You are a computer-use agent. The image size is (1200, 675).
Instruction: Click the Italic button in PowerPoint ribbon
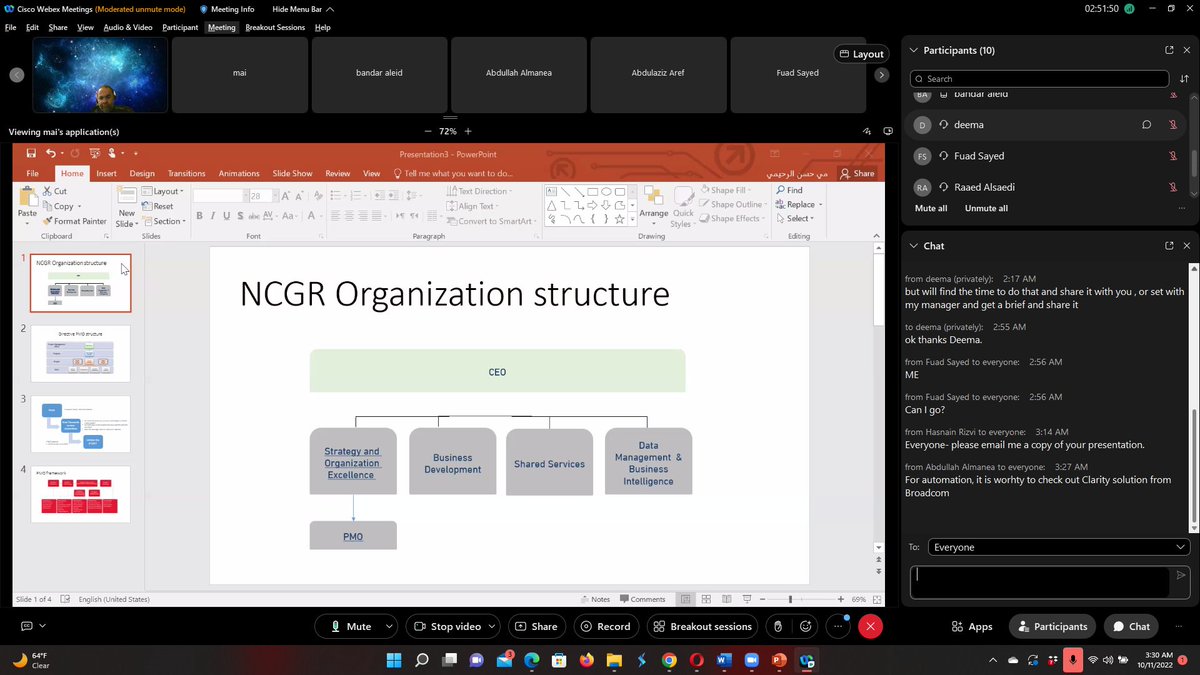click(x=213, y=216)
